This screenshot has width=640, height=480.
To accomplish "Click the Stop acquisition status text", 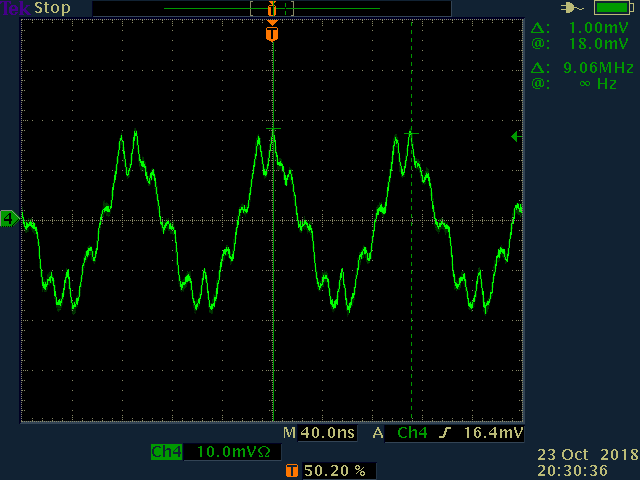I will click(x=52, y=8).
